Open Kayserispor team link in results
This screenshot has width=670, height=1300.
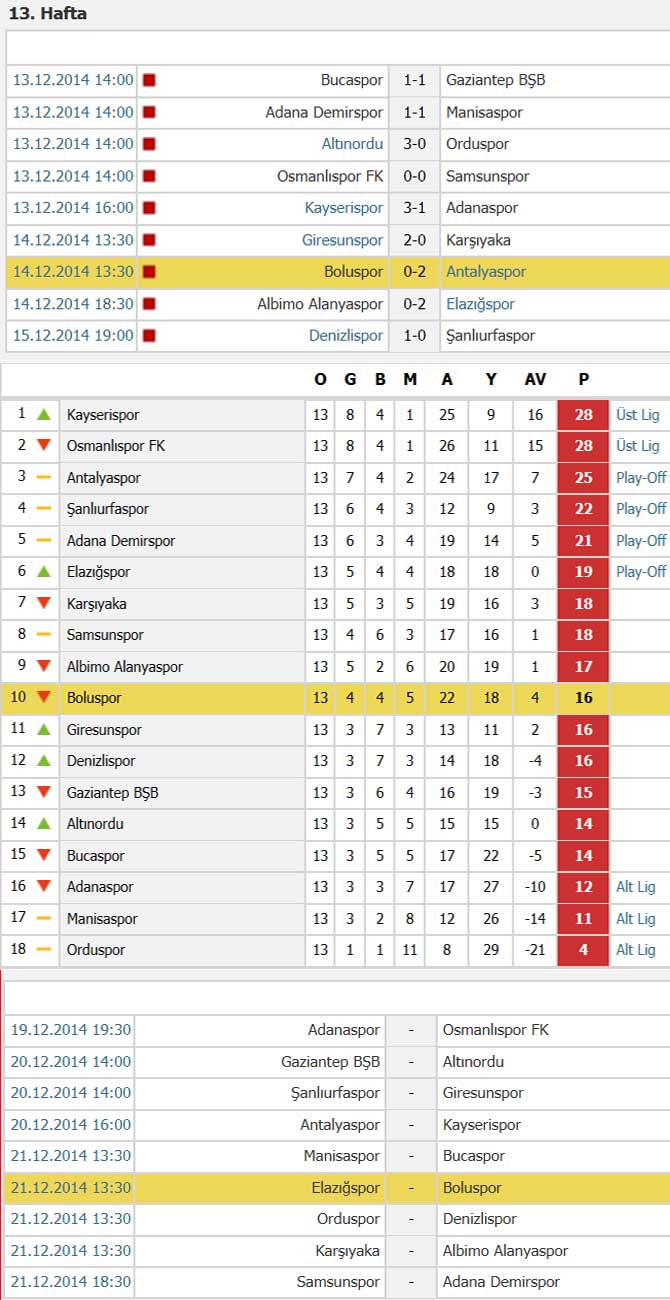pos(344,208)
